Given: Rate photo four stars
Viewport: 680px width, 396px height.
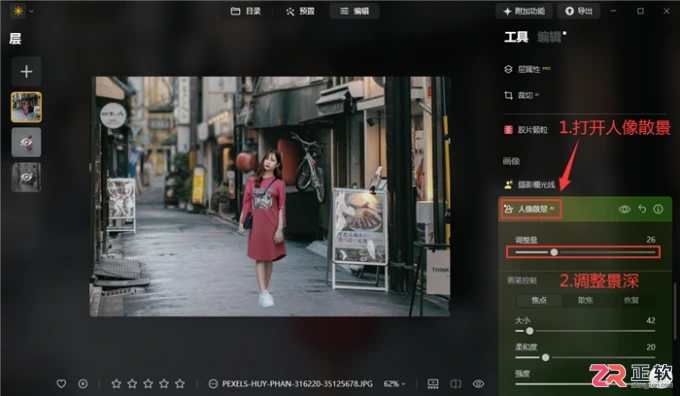Looking at the screenshot, I should (x=164, y=384).
